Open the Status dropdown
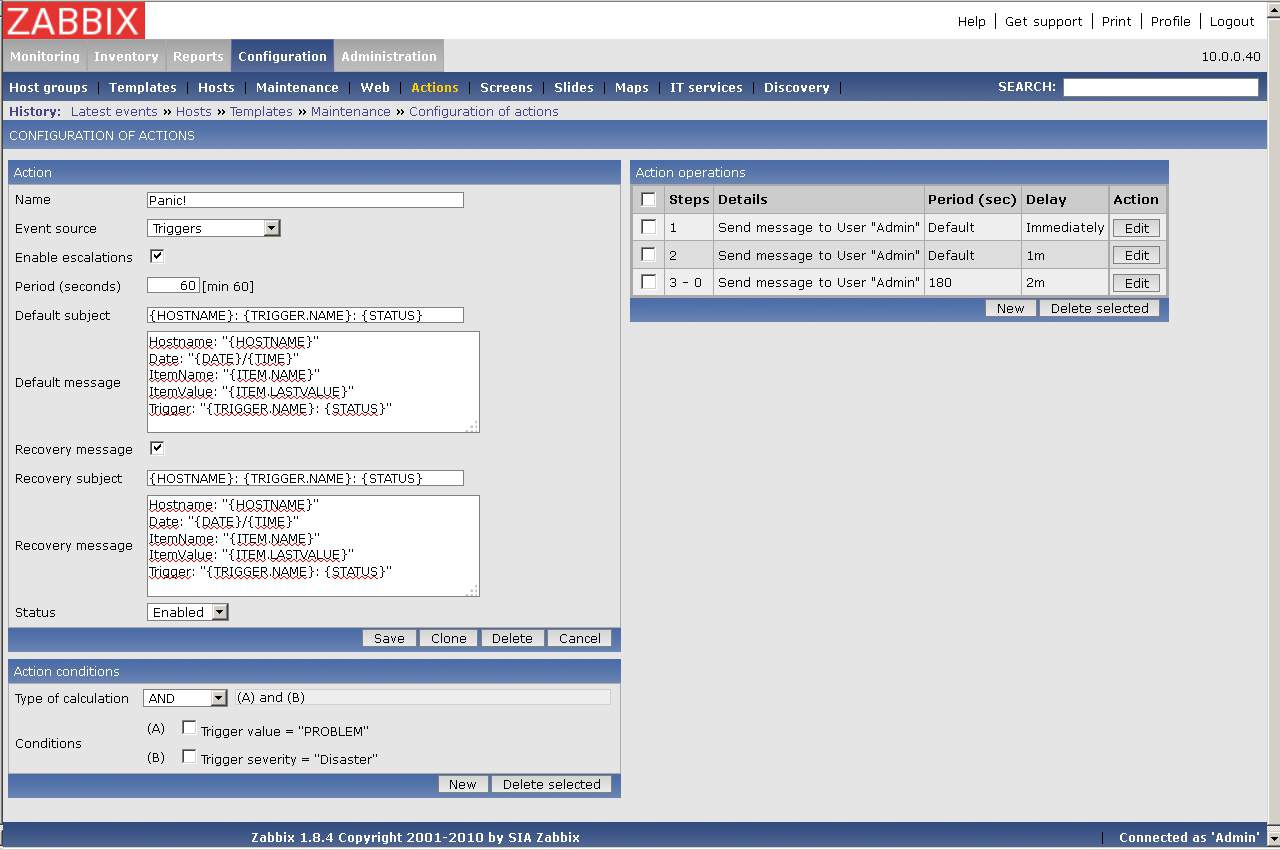1280x850 pixels. 188,612
